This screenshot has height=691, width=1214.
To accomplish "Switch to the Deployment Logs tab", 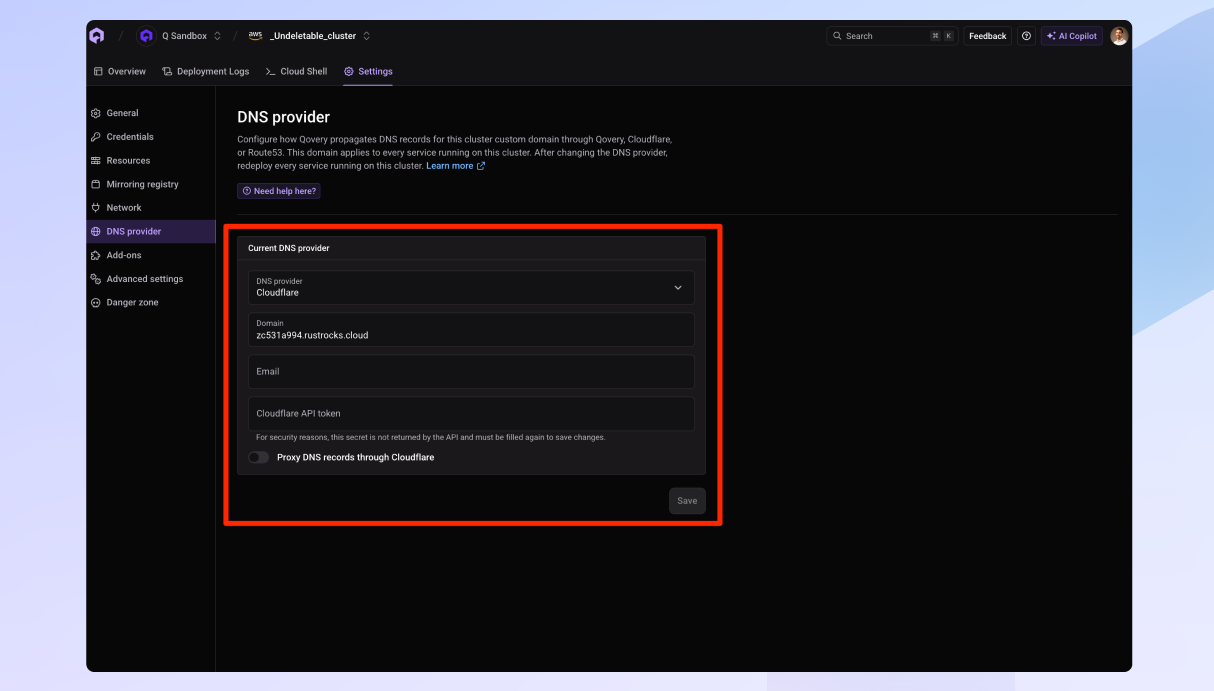I will coord(206,71).
